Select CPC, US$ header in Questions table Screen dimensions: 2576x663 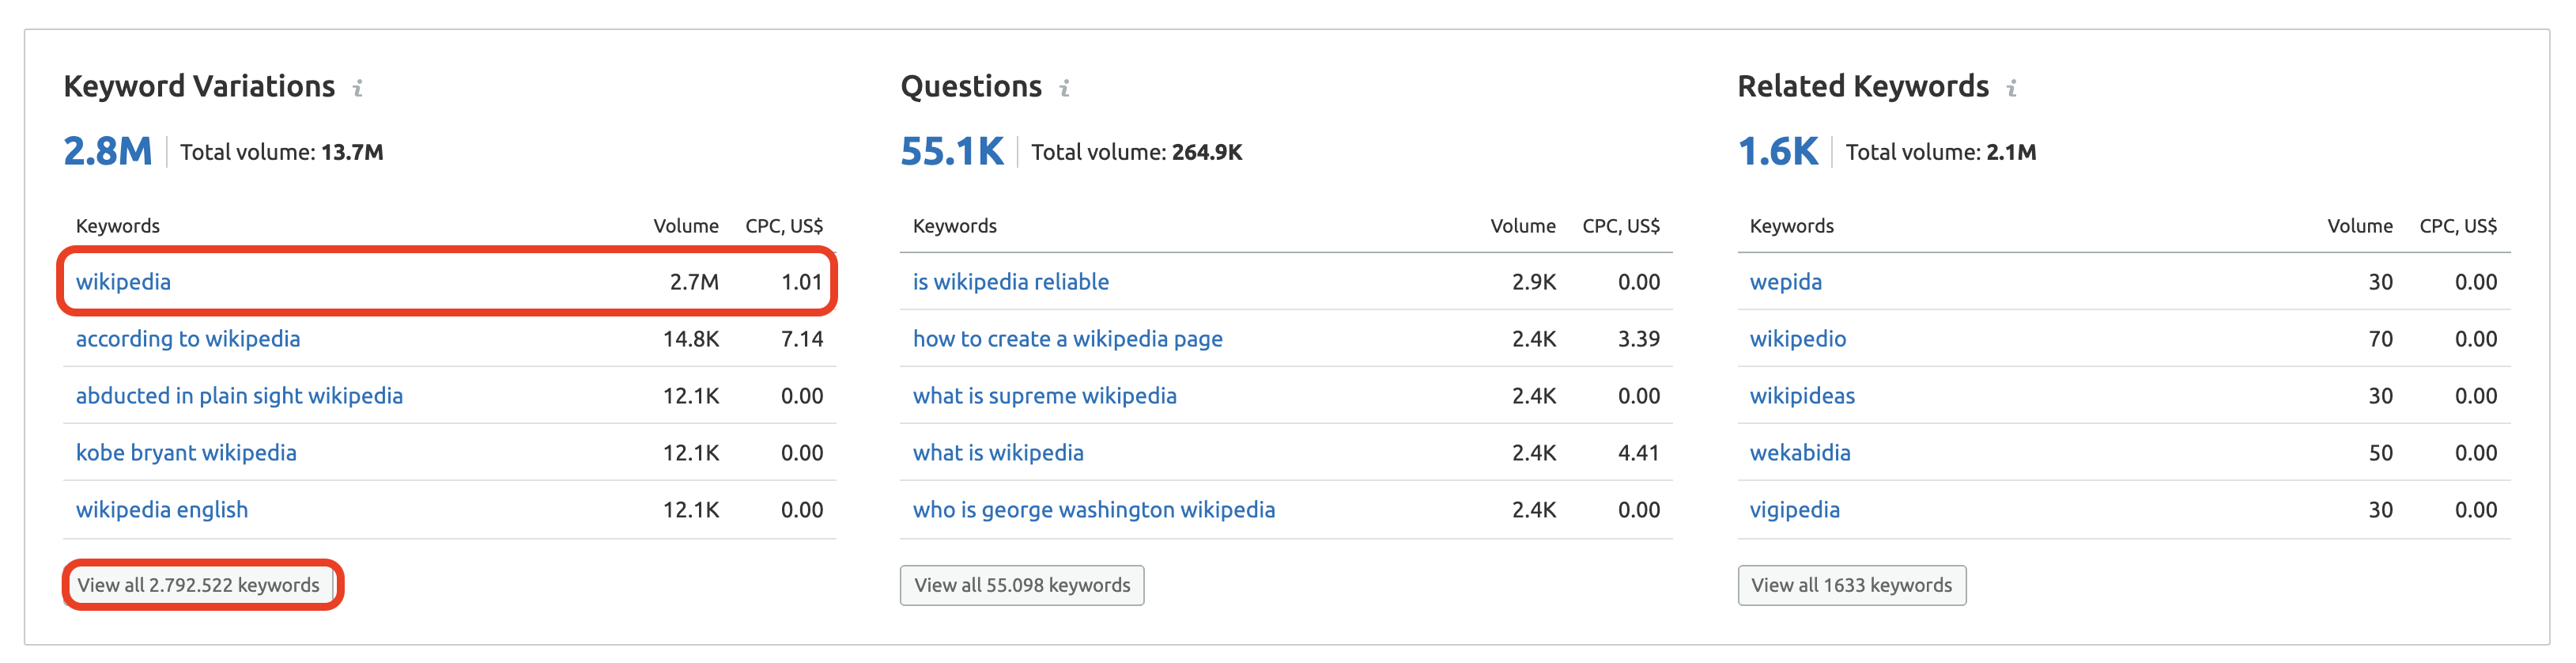click(1620, 226)
